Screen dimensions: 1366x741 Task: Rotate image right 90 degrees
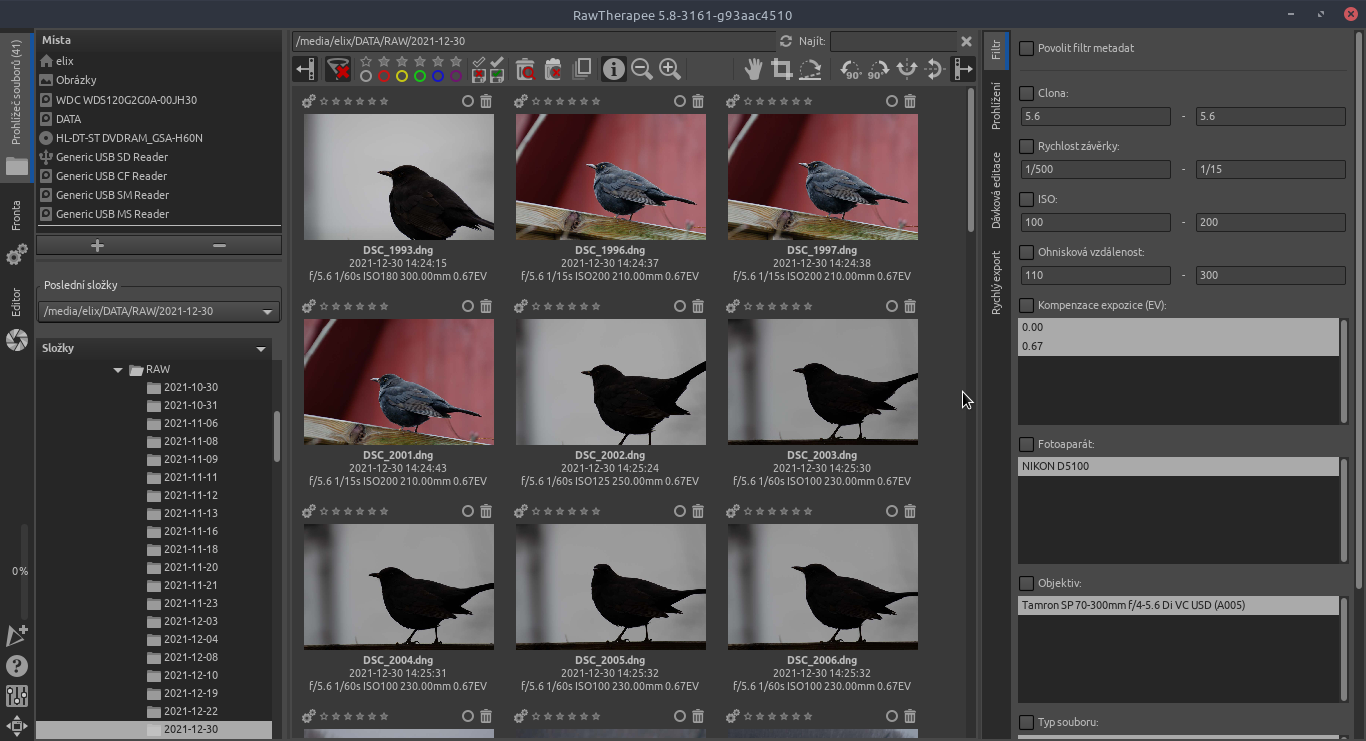[x=878, y=69]
